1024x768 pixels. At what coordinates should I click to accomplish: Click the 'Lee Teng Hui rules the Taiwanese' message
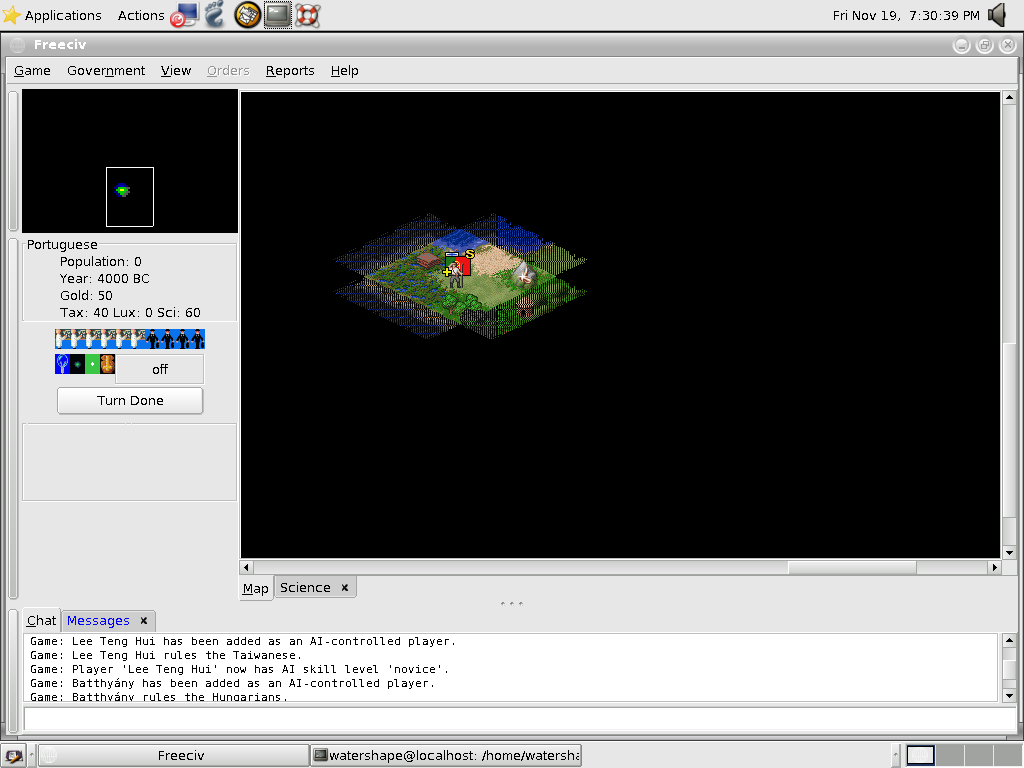coord(166,655)
